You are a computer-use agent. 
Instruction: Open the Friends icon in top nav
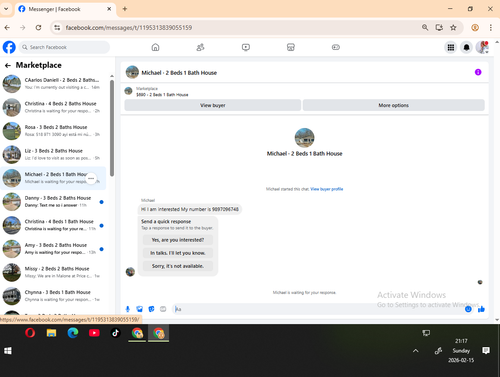click(x=200, y=47)
